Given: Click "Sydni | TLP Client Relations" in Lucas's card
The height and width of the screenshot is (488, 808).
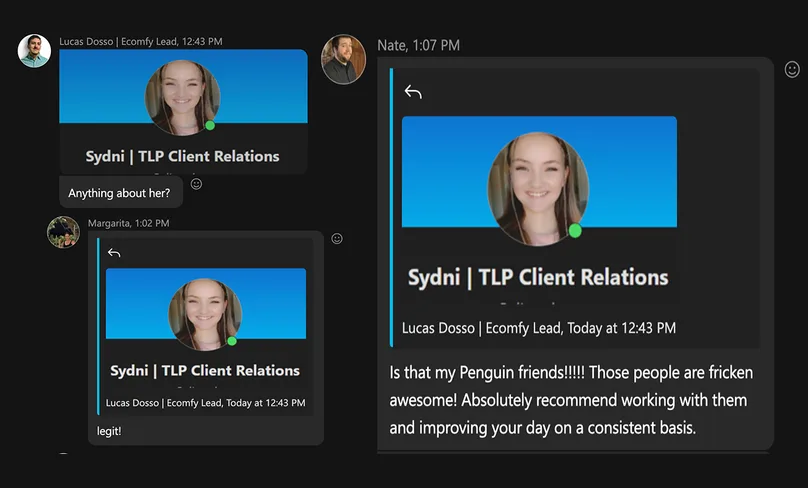Looking at the screenshot, I should tap(182, 156).
